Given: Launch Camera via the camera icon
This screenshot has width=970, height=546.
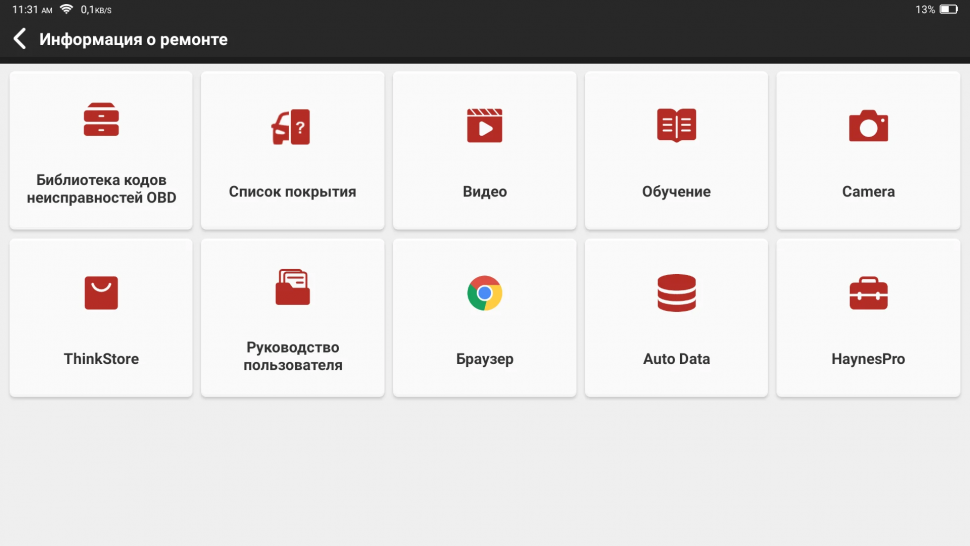Looking at the screenshot, I should (x=868, y=126).
